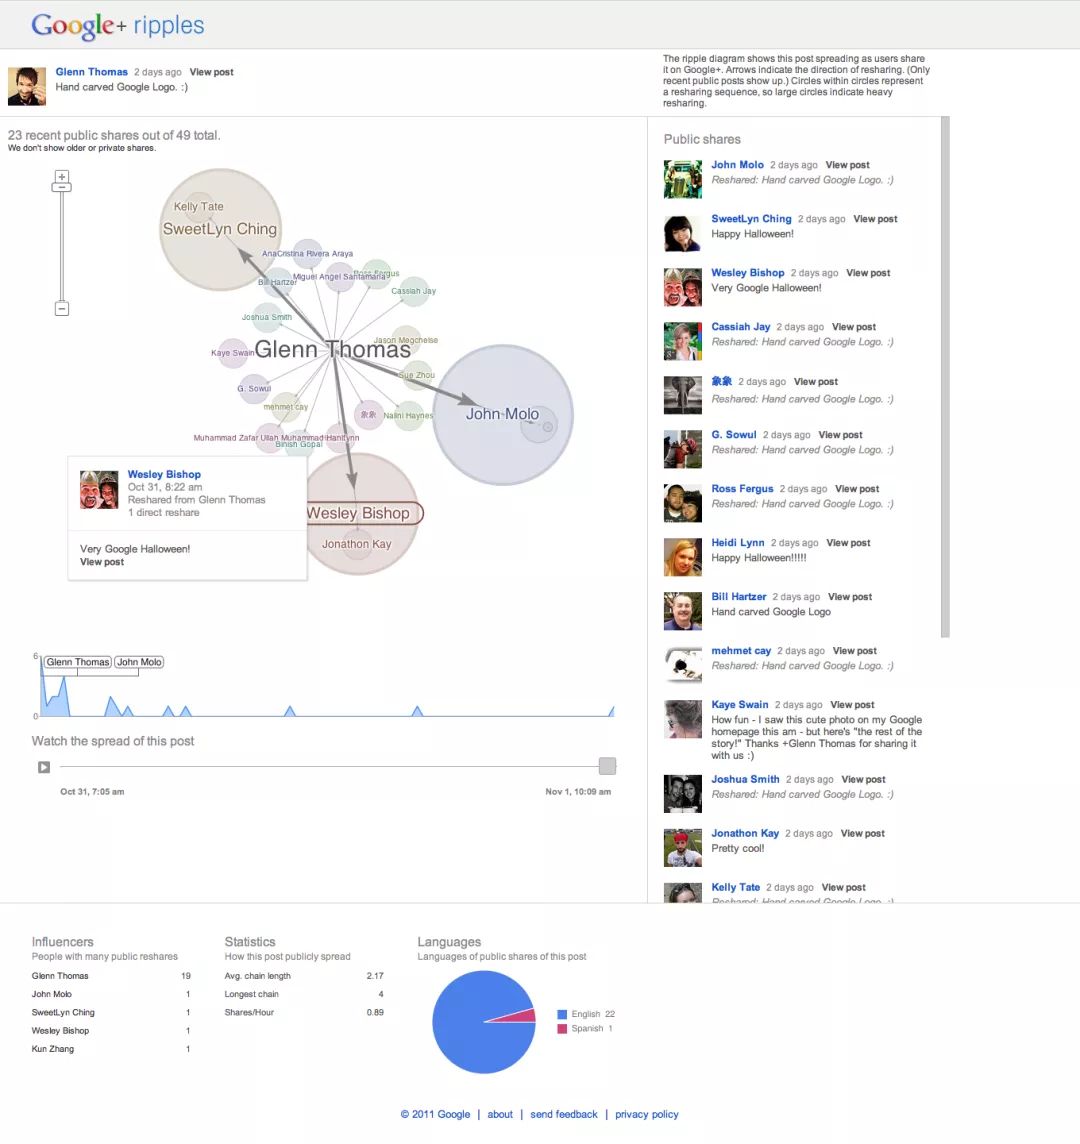The image size is (1080, 1144).
Task: Open the Kaye Swain profile link
Action: tap(740, 705)
